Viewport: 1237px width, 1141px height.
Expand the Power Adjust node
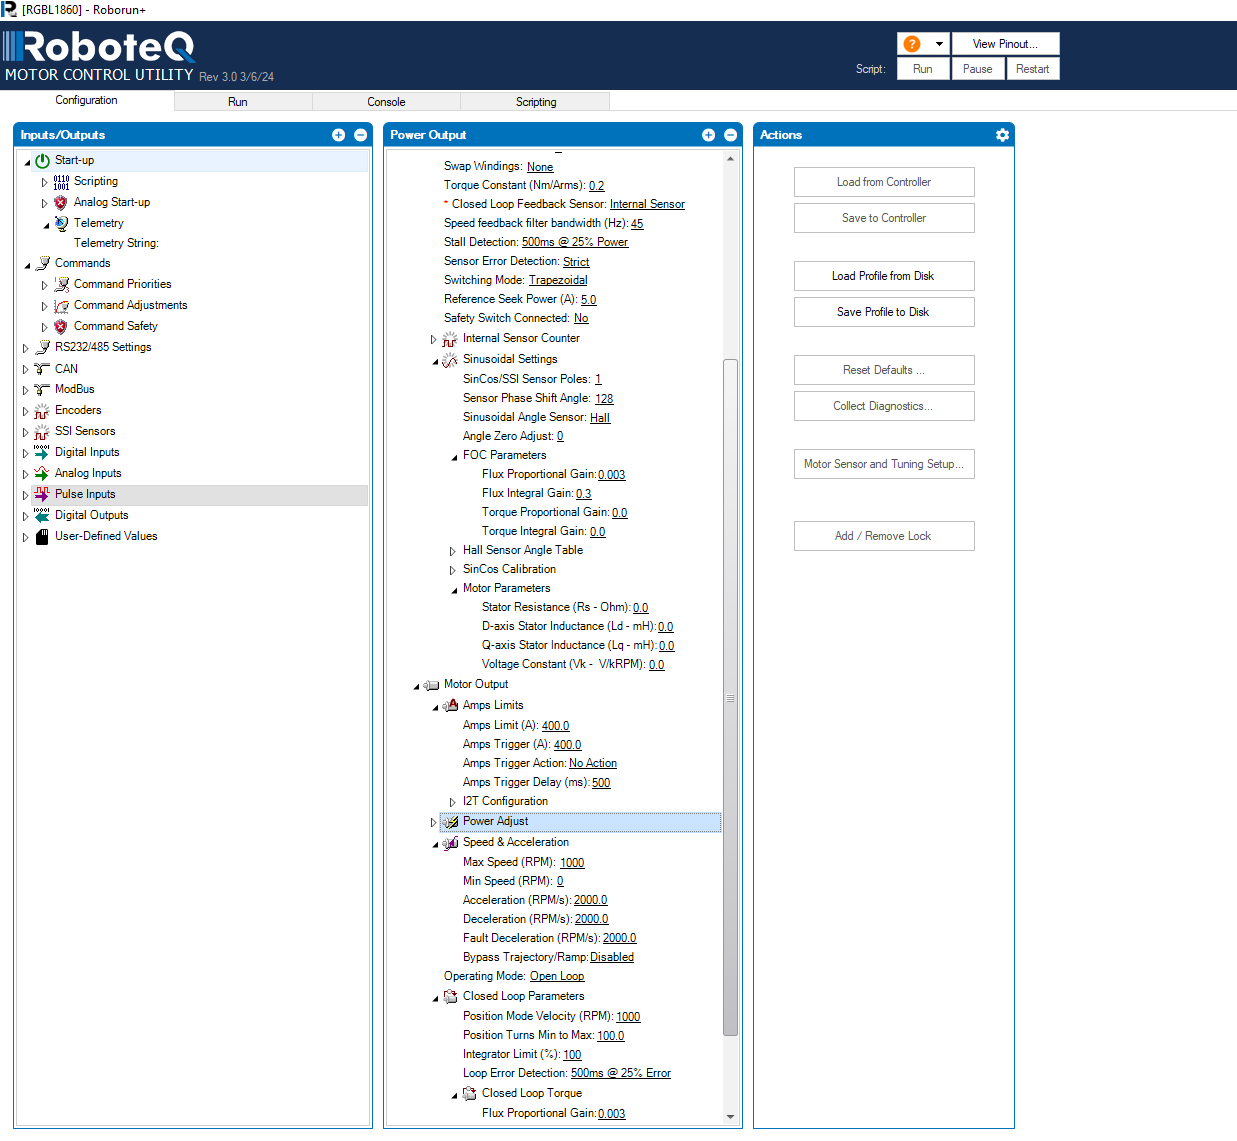tap(434, 823)
